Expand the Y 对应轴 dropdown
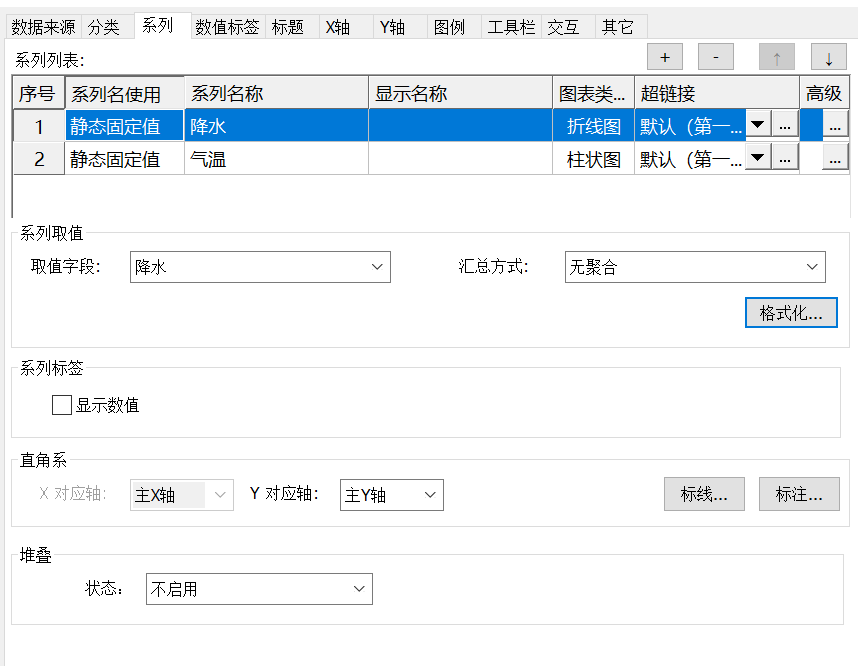 coord(430,494)
